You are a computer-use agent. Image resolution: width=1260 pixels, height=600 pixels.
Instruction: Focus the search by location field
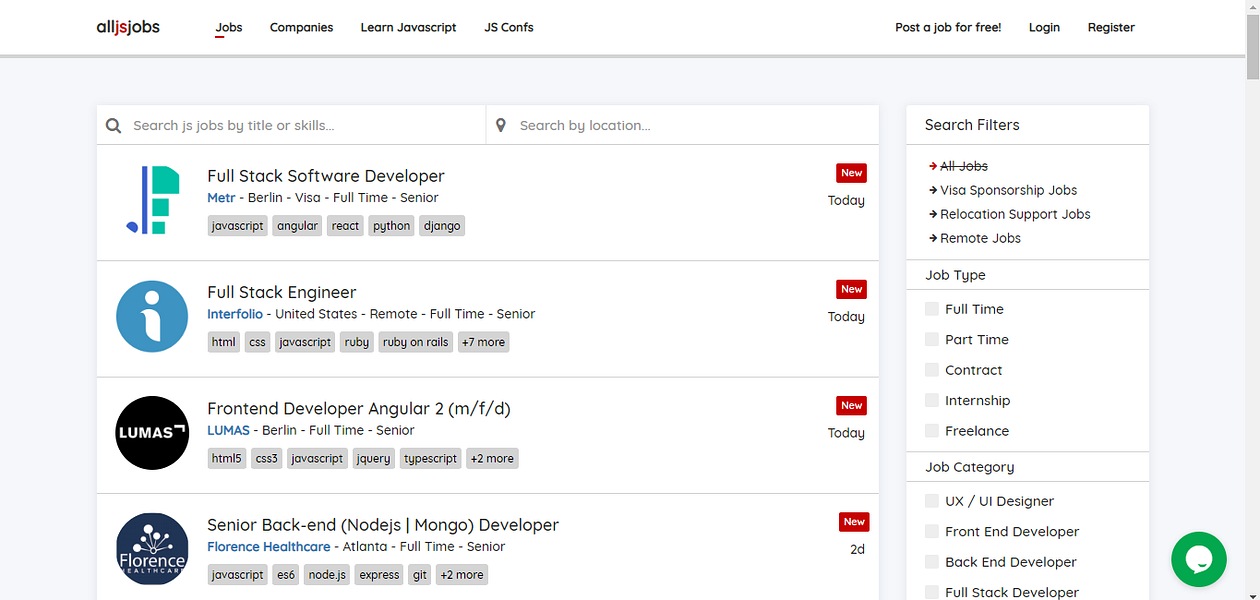pos(682,125)
